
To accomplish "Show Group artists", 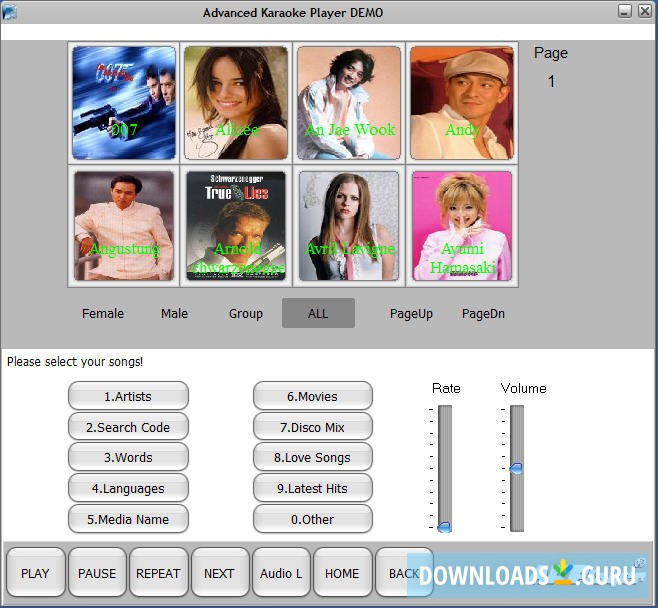I will (246, 313).
